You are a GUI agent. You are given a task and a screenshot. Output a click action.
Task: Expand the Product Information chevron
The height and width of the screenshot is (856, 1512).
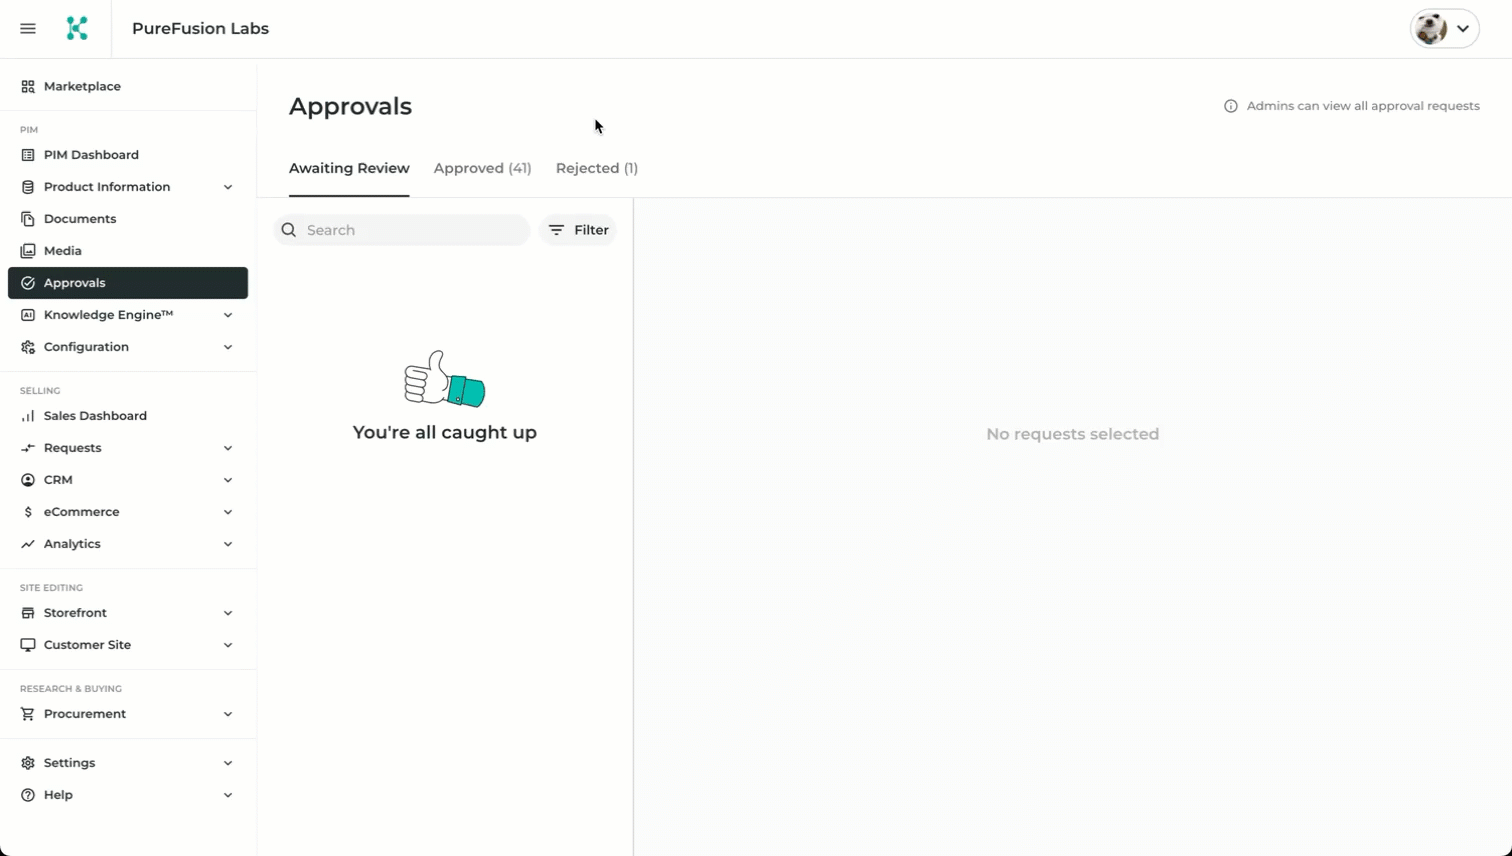pyautogui.click(x=228, y=187)
